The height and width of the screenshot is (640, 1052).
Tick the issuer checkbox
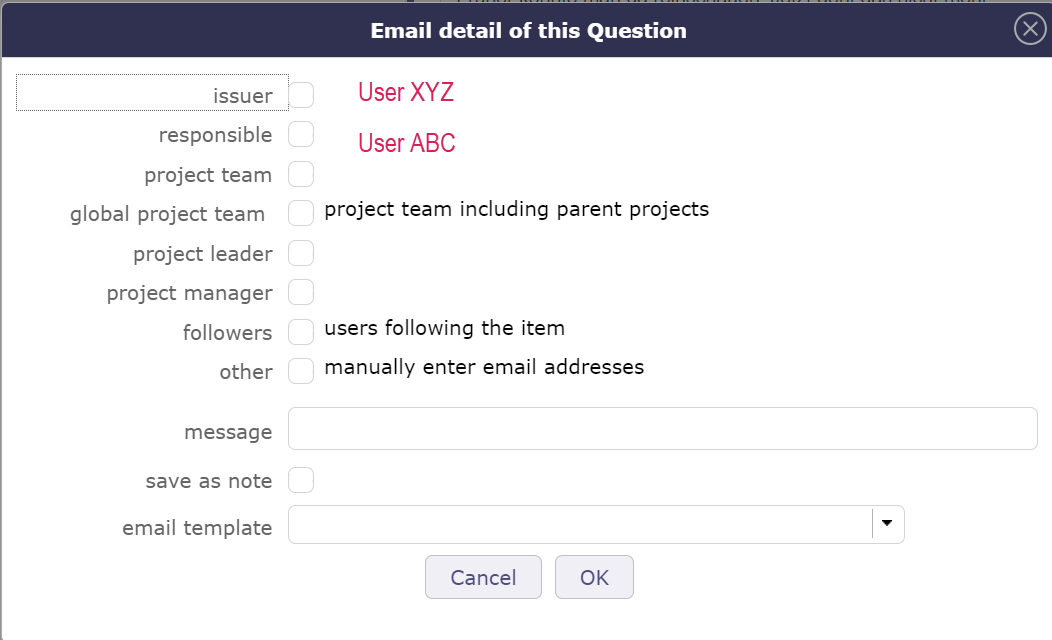301,95
